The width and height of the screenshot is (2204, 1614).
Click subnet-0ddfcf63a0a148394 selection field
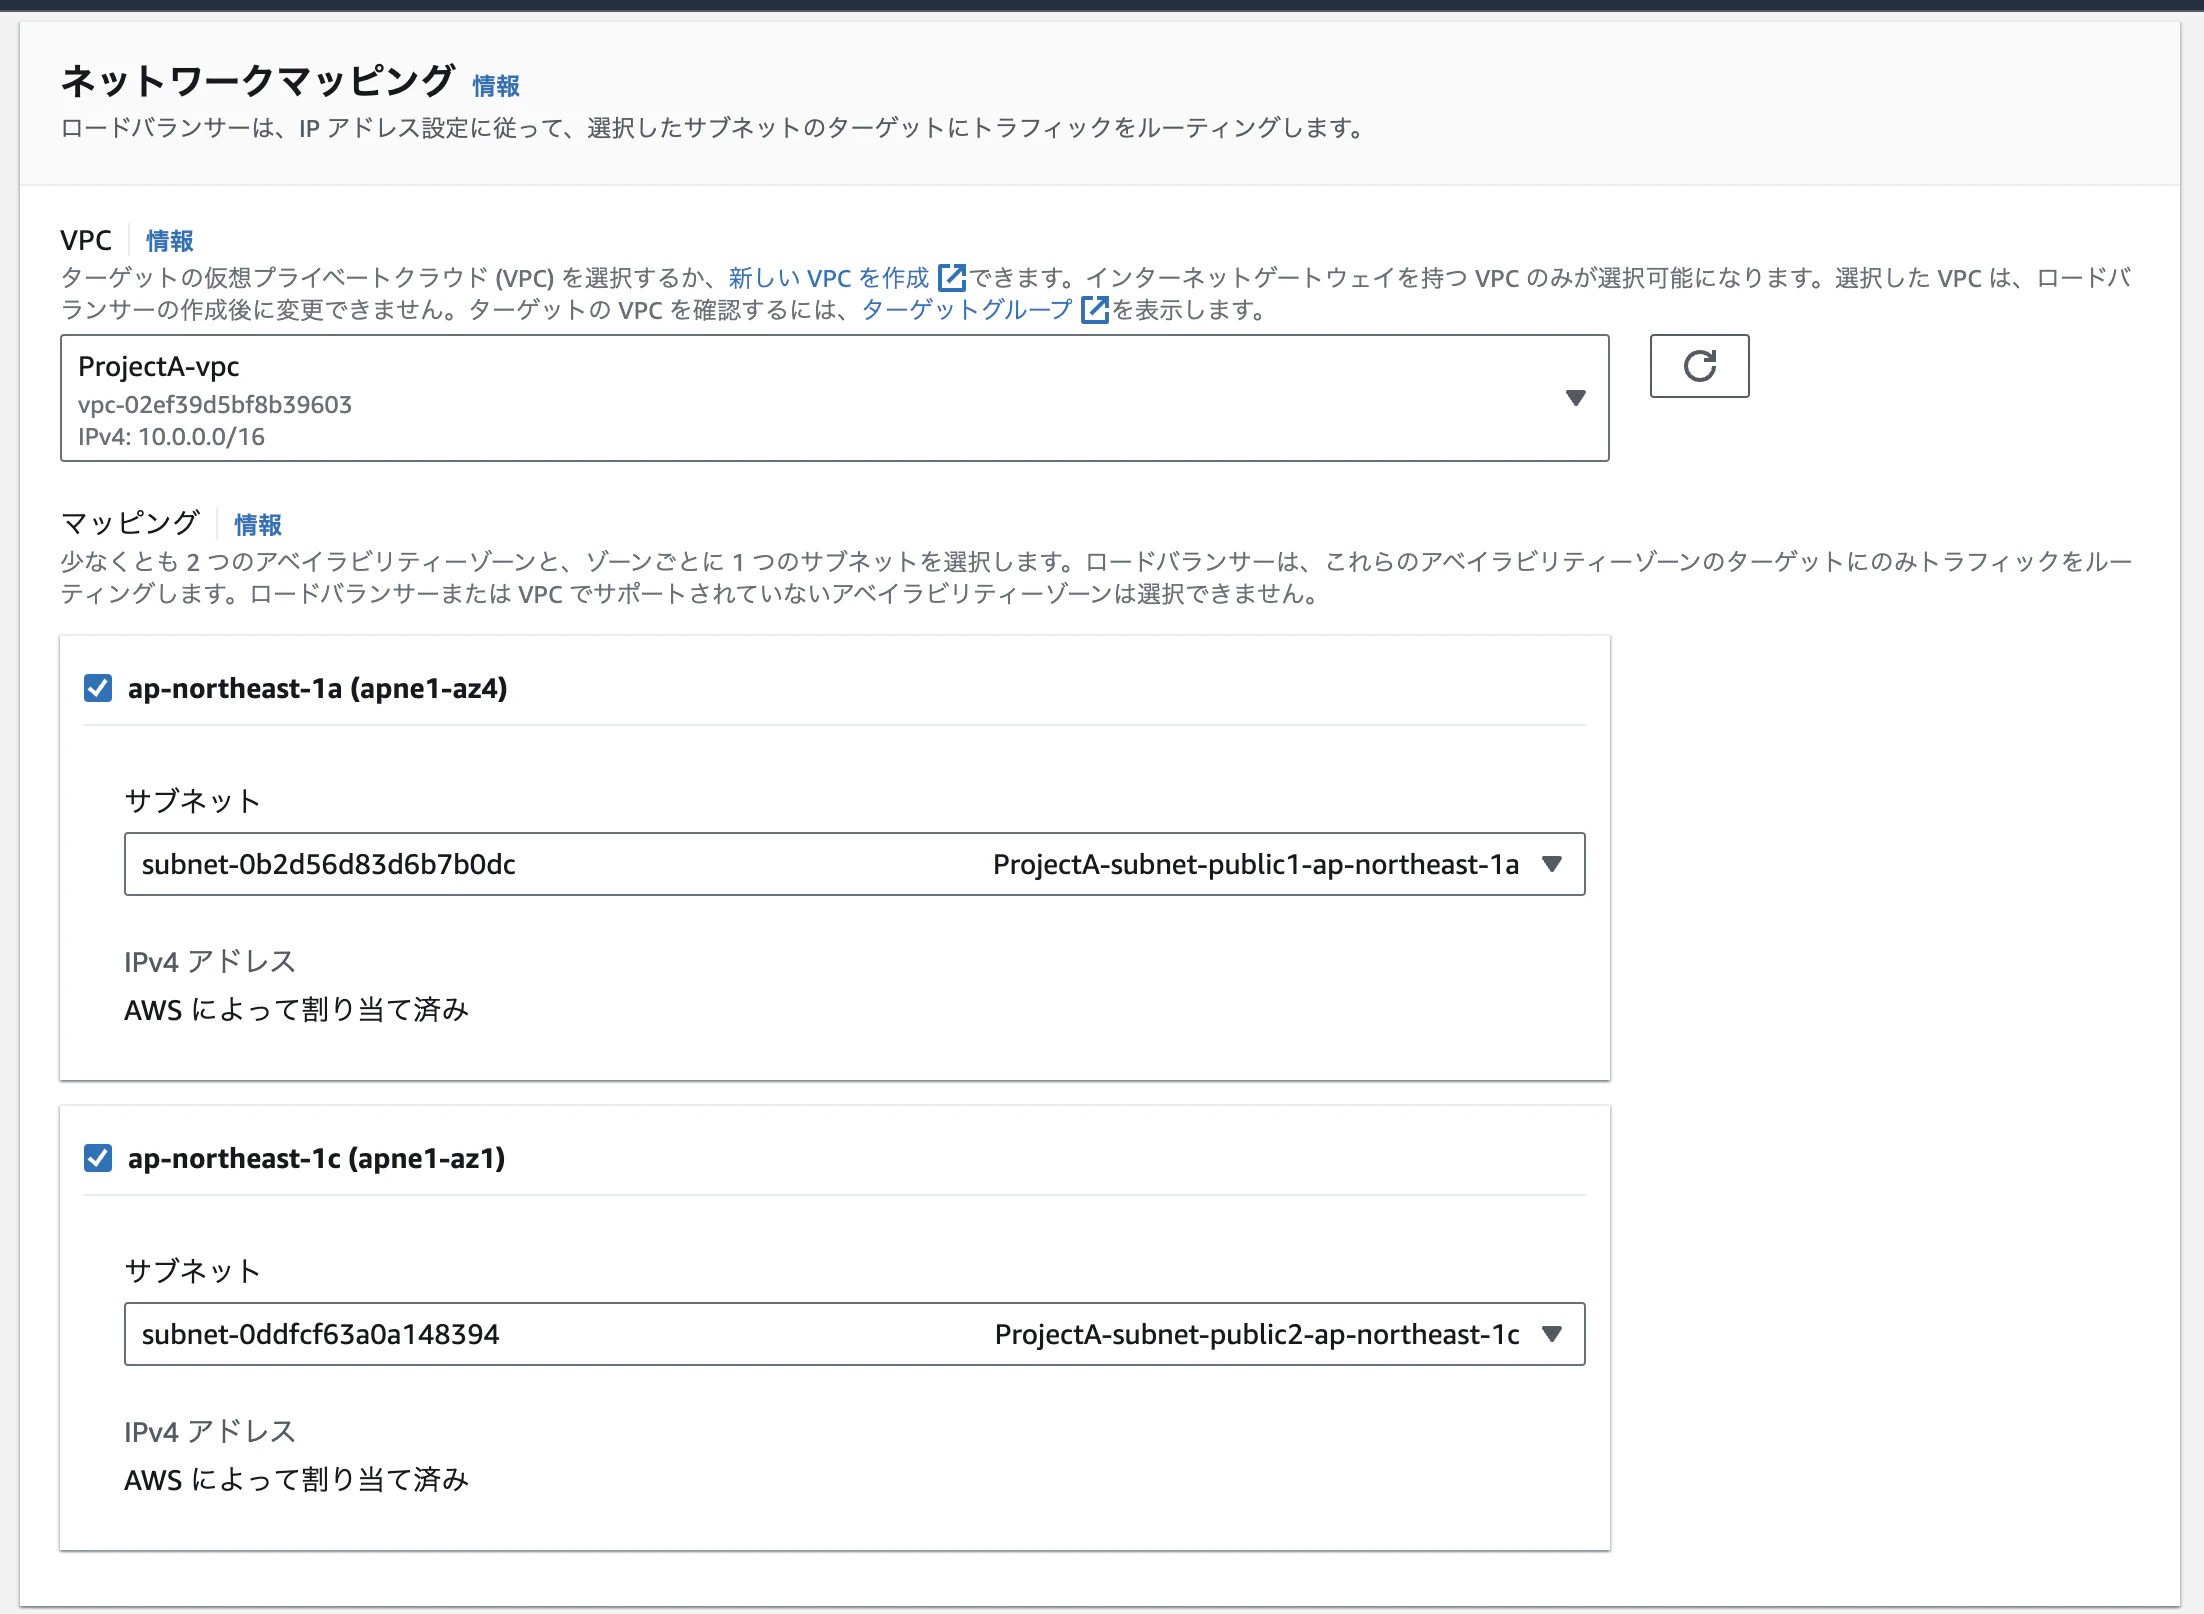point(320,1334)
